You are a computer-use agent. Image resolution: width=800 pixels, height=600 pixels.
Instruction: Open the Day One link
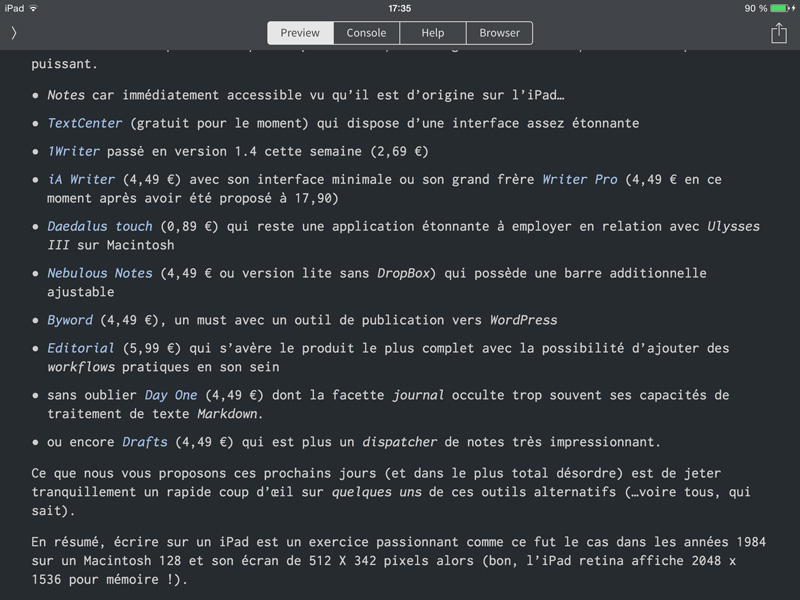[x=171, y=395]
